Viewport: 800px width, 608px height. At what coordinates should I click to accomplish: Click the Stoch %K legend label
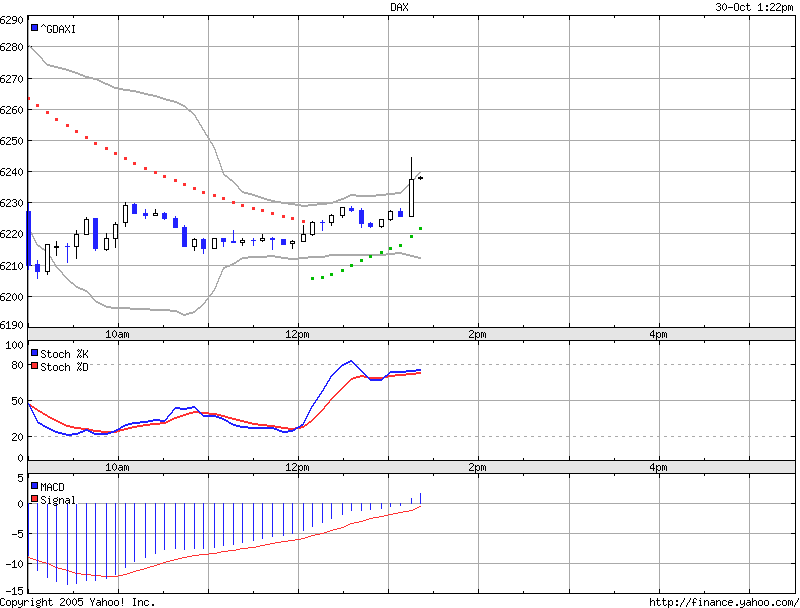click(x=64, y=353)
